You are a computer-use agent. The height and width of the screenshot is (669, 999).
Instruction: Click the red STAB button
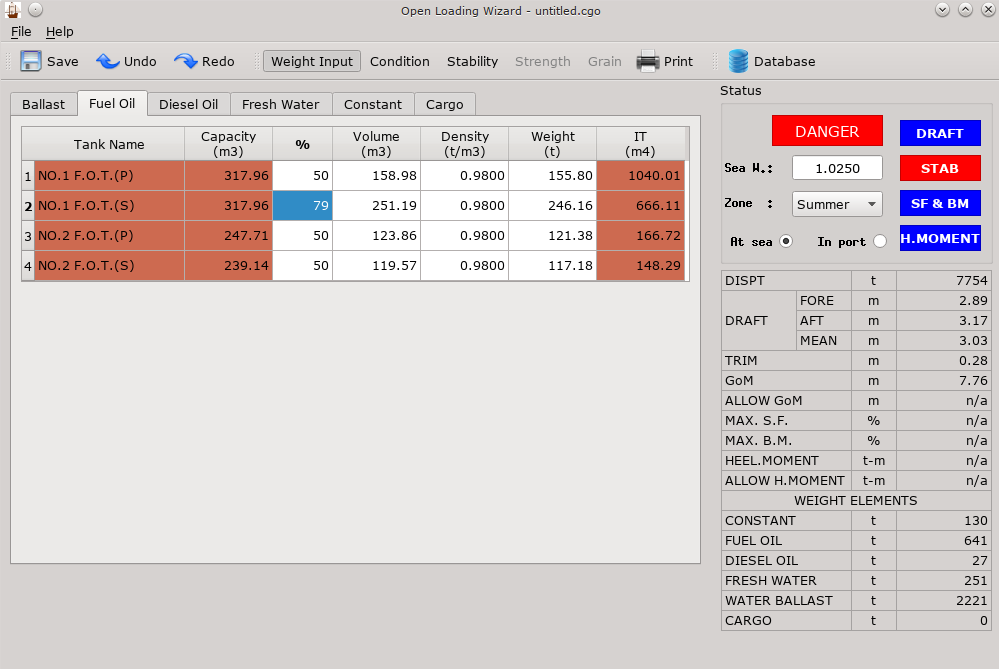(x=940, y=168)
